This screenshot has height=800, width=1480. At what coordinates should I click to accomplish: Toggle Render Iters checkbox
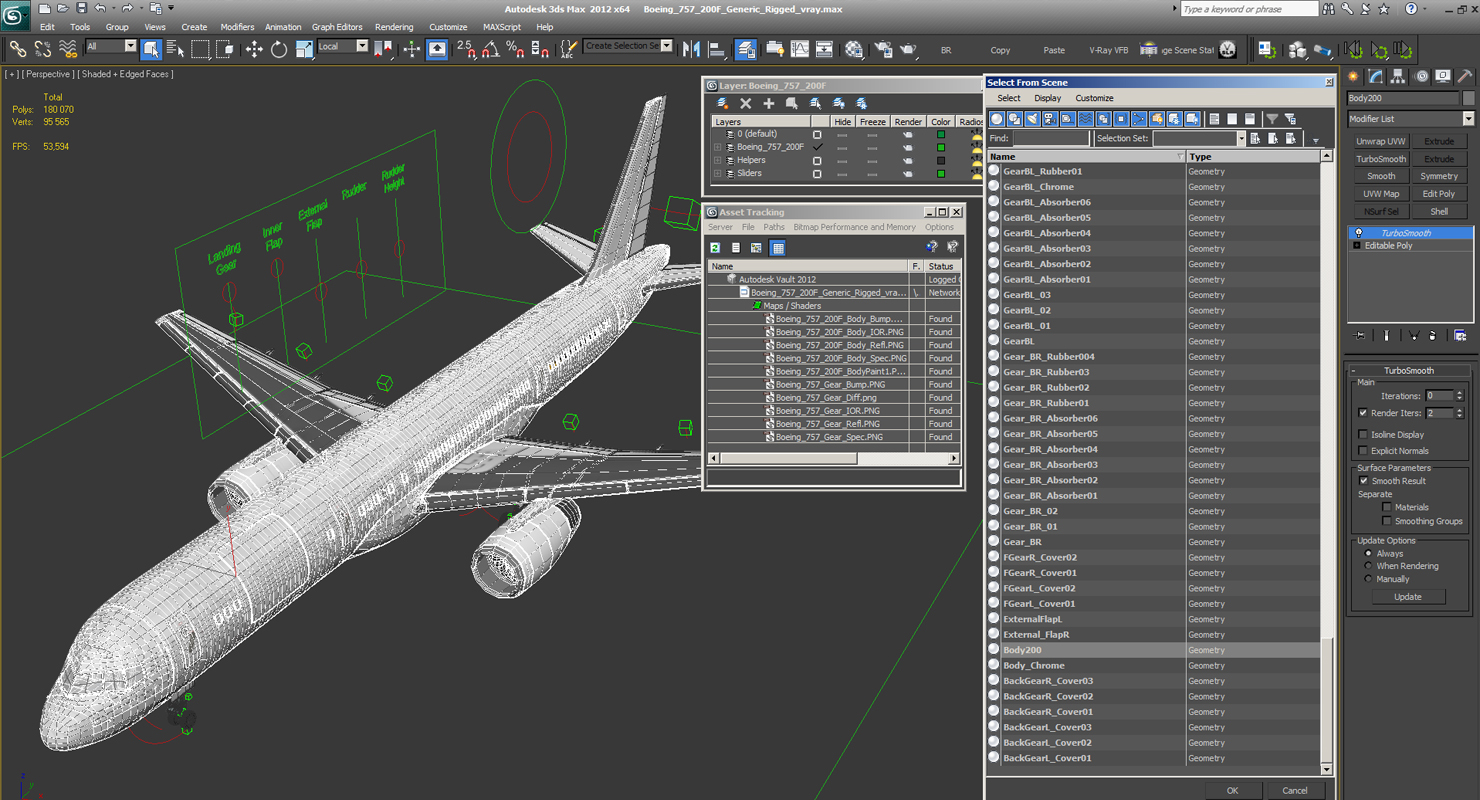click(1363, 413)
